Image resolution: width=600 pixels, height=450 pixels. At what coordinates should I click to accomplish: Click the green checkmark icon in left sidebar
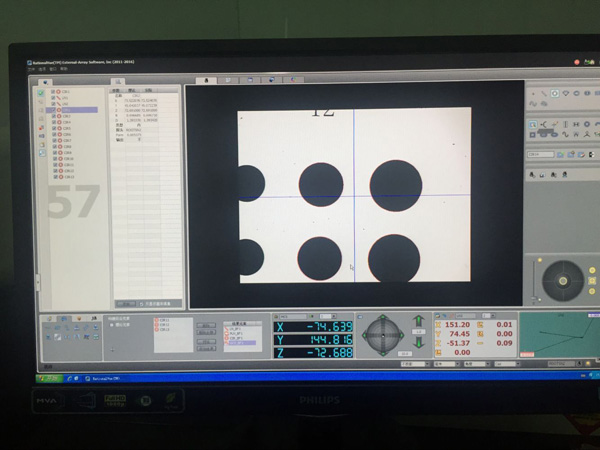pyautogui.click(x=41, y=93)
